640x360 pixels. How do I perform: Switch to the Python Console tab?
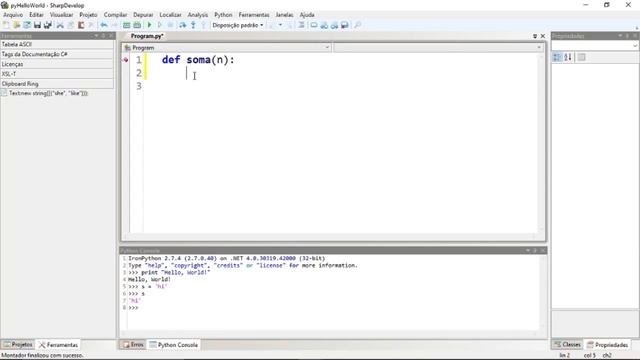tap(173, 345)
